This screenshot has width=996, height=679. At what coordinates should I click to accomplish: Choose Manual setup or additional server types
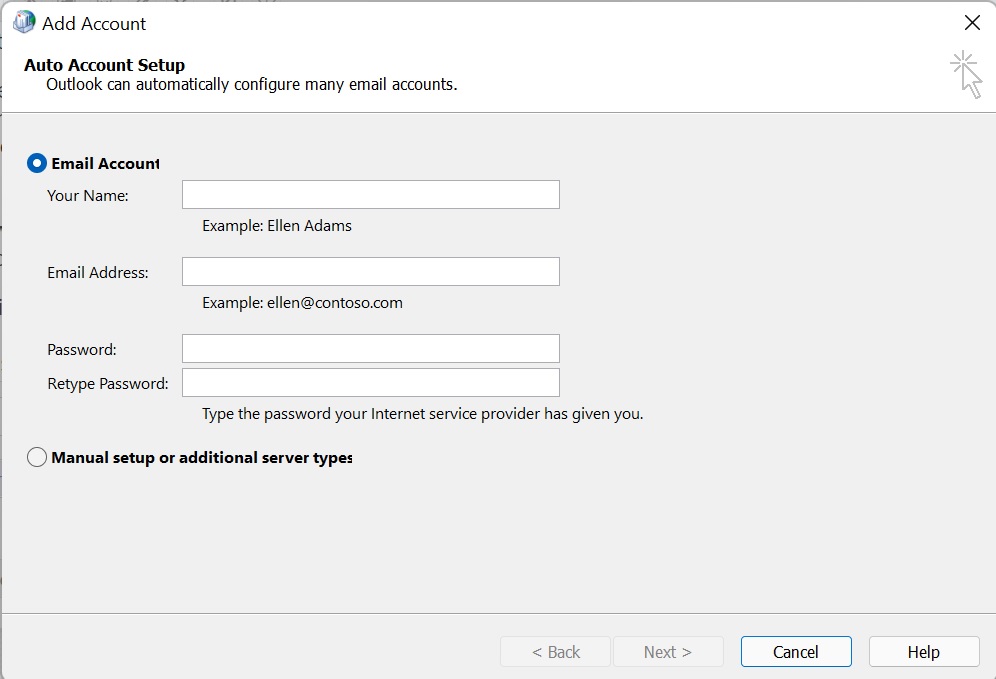point(37,458)
